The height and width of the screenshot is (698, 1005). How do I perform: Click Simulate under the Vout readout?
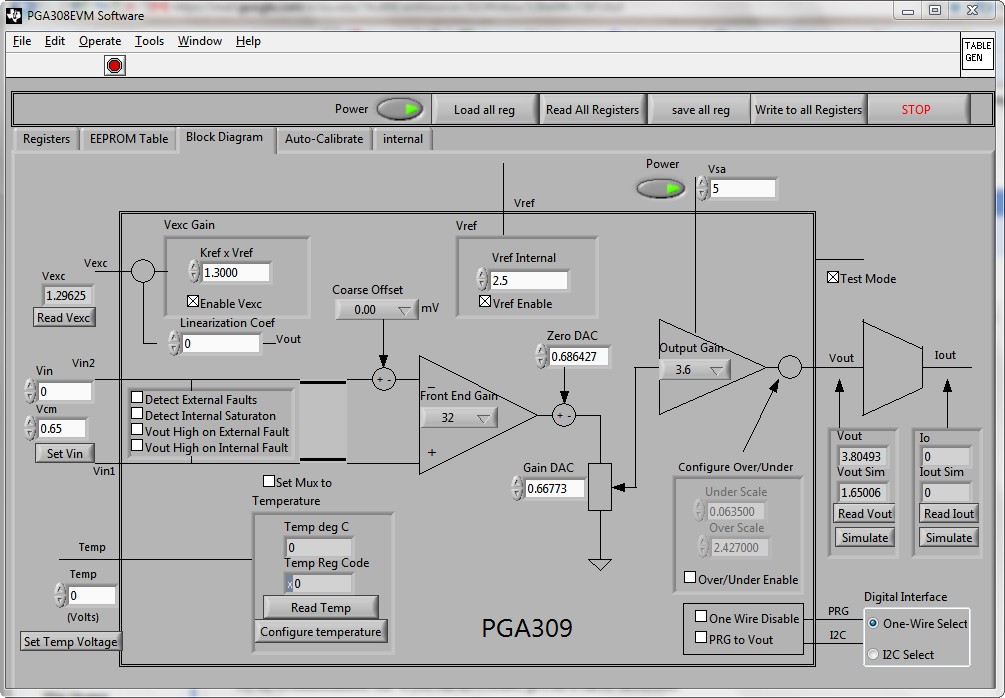pos(862,537)
